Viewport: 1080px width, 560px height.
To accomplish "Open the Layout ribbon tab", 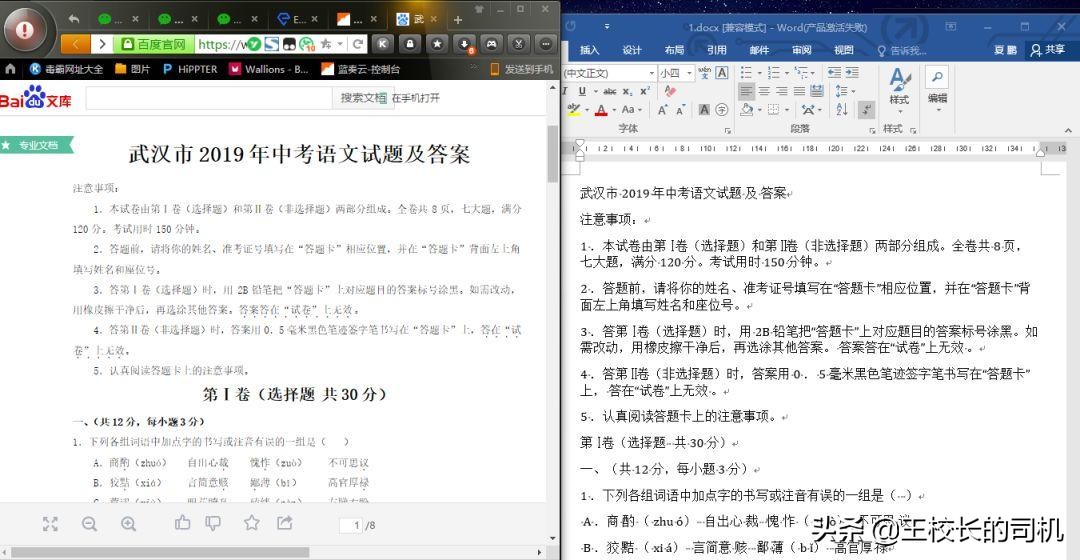I will point(674,50).
